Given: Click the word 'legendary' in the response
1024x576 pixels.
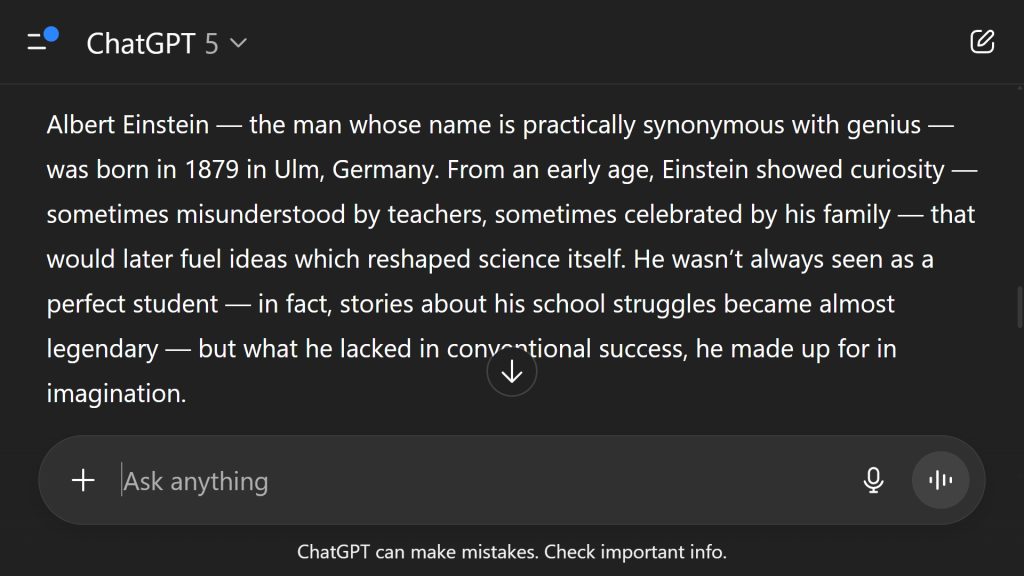Looking at the screenshot, I should (102, 349).
